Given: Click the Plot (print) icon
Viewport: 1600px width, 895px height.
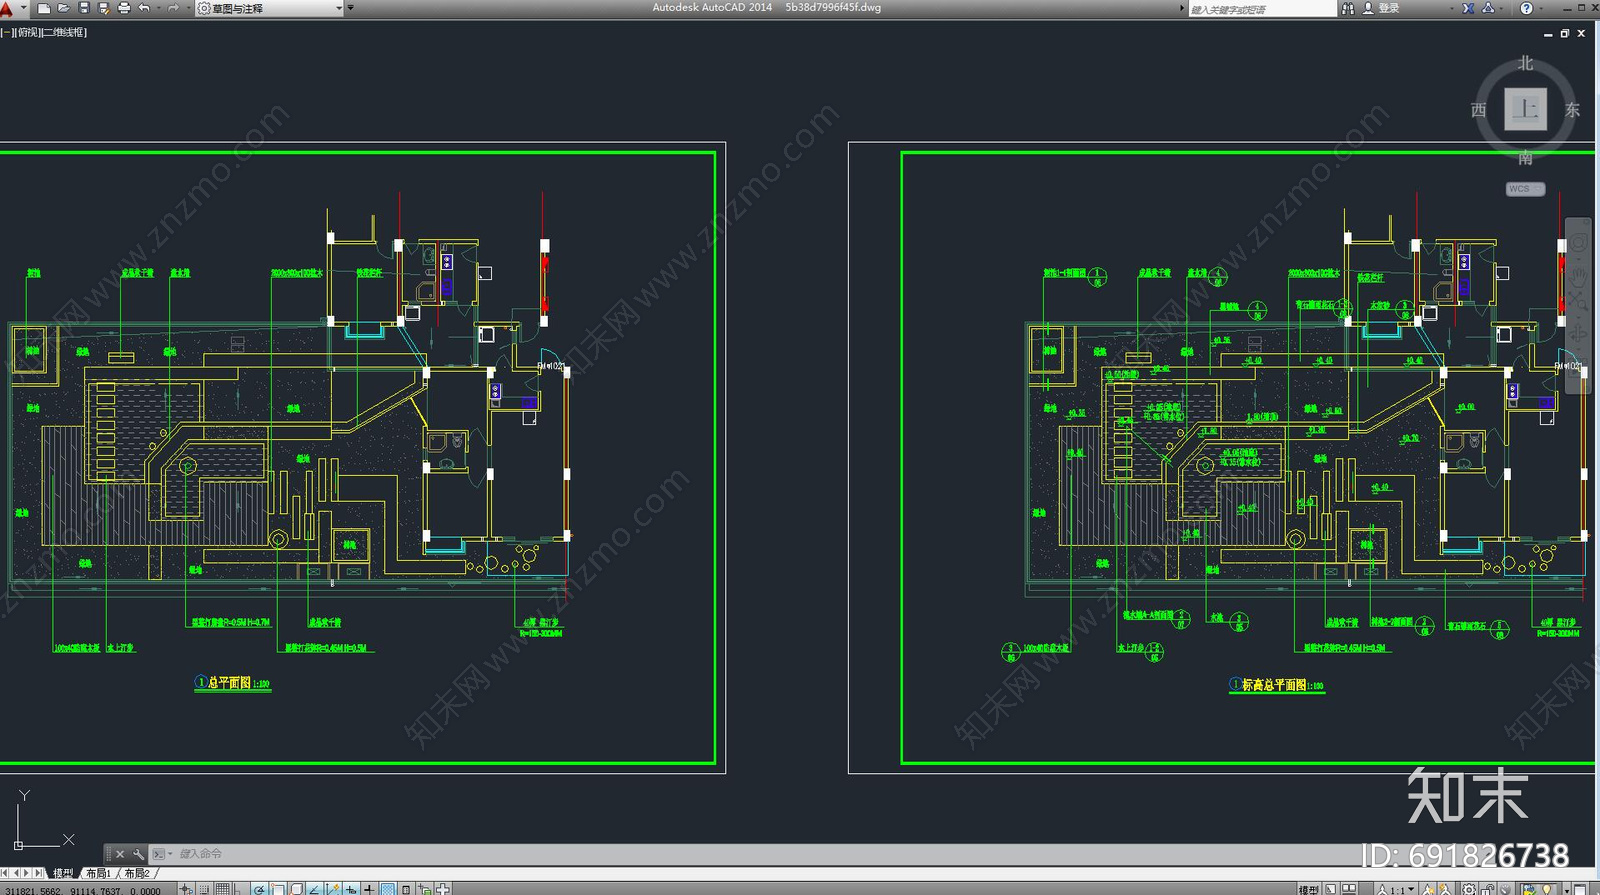Looking at the screenshot, I should [x=124, y=8].
